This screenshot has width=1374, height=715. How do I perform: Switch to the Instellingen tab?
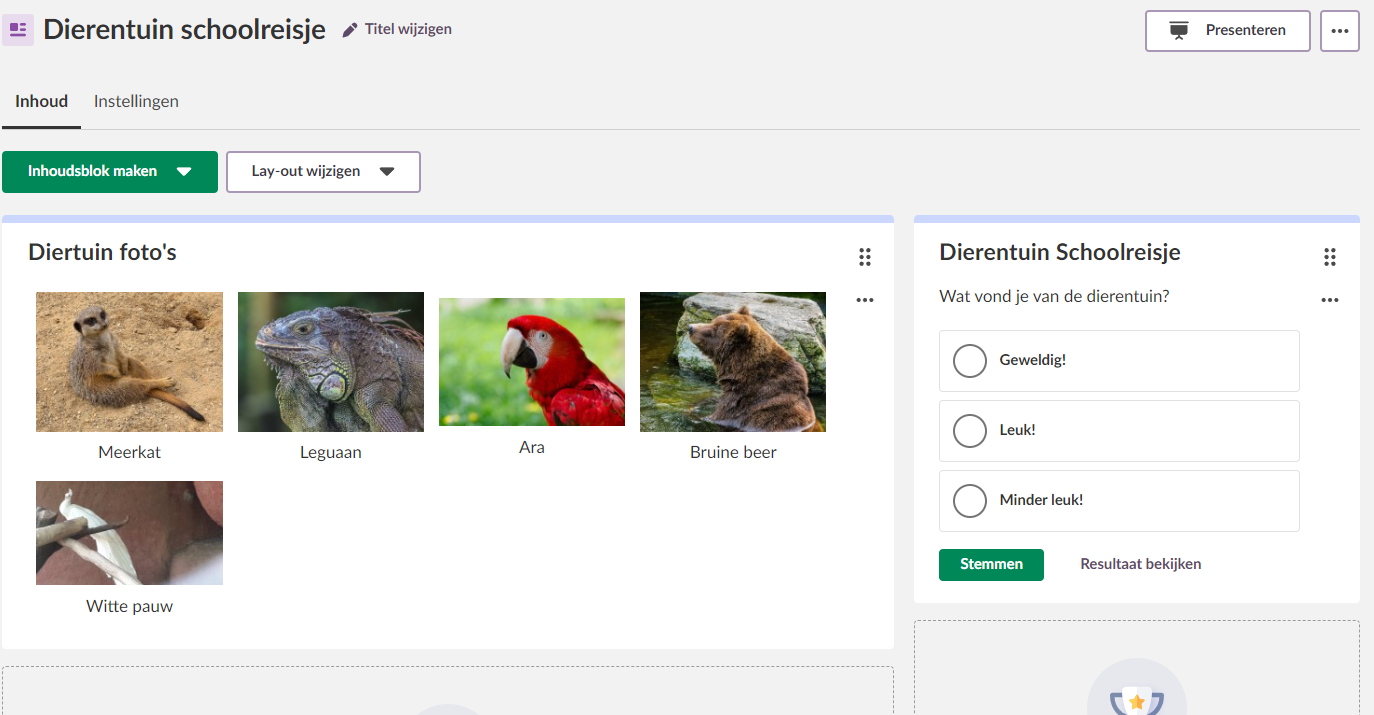136,101
